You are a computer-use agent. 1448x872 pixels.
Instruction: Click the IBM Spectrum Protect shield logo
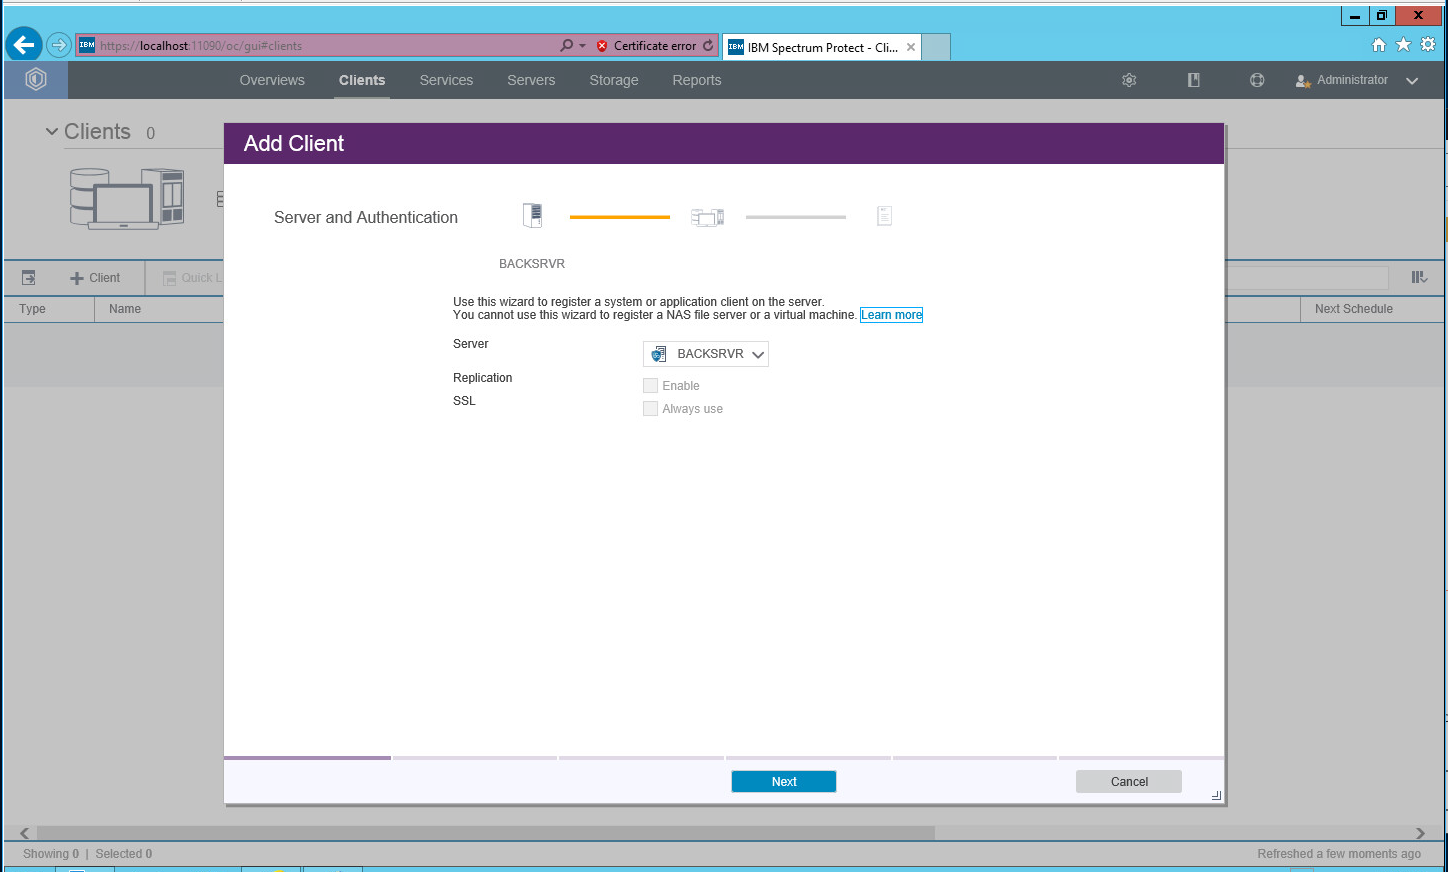36,80
